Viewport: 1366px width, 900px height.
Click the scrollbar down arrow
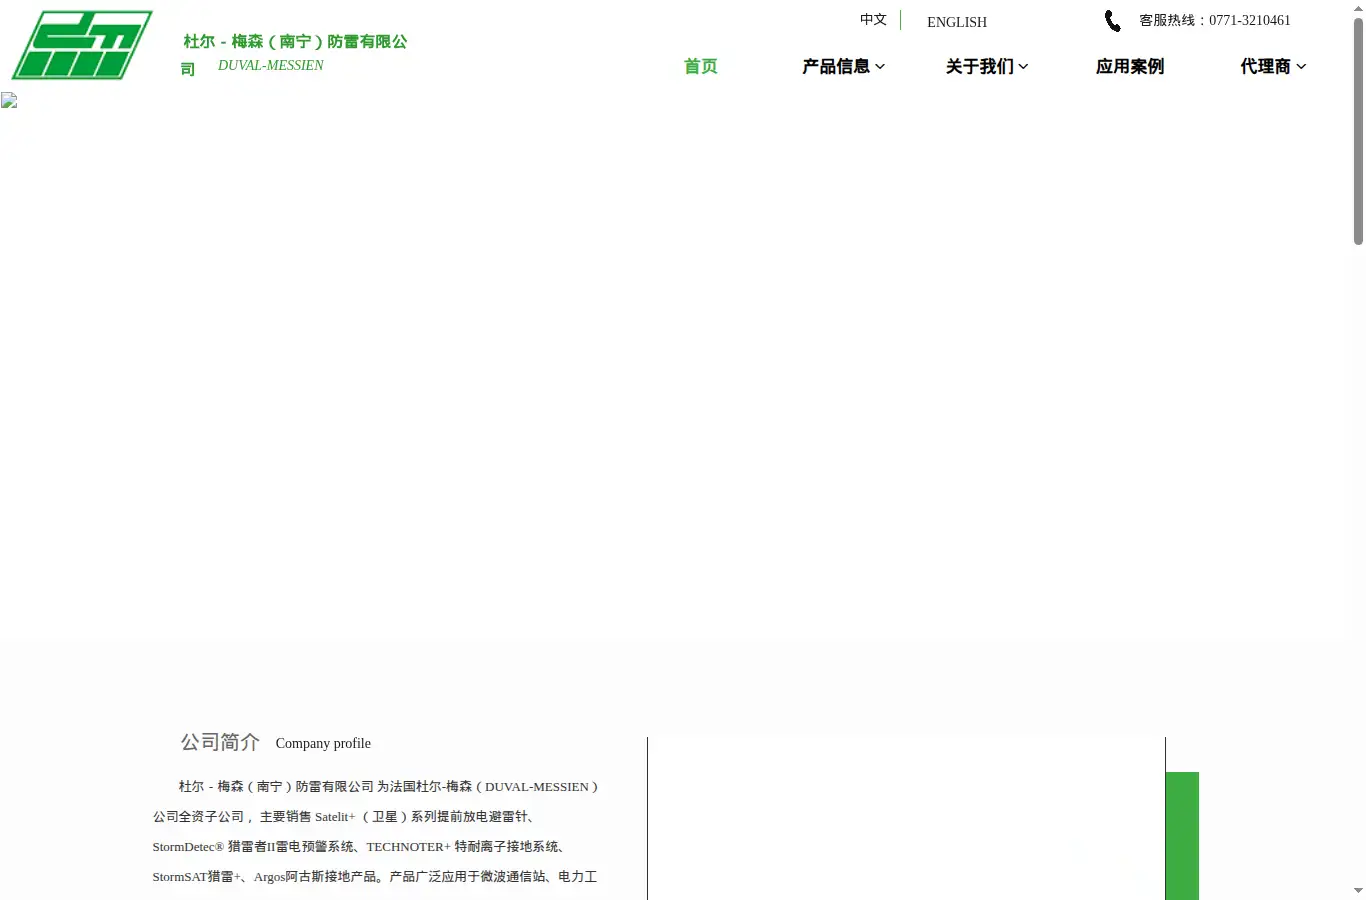point(1358,890)
